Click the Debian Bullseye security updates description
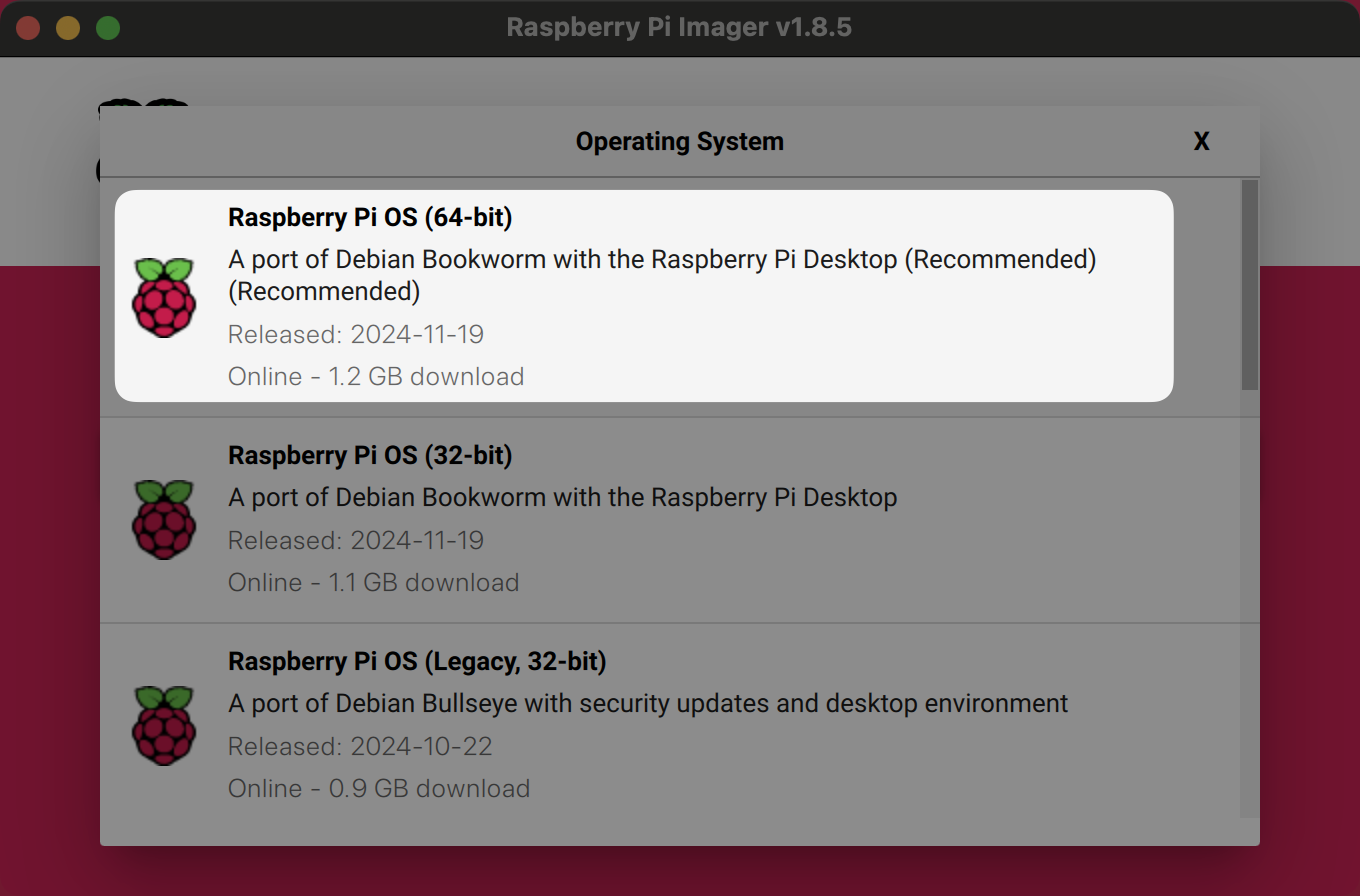 click(x=648, y=703)
